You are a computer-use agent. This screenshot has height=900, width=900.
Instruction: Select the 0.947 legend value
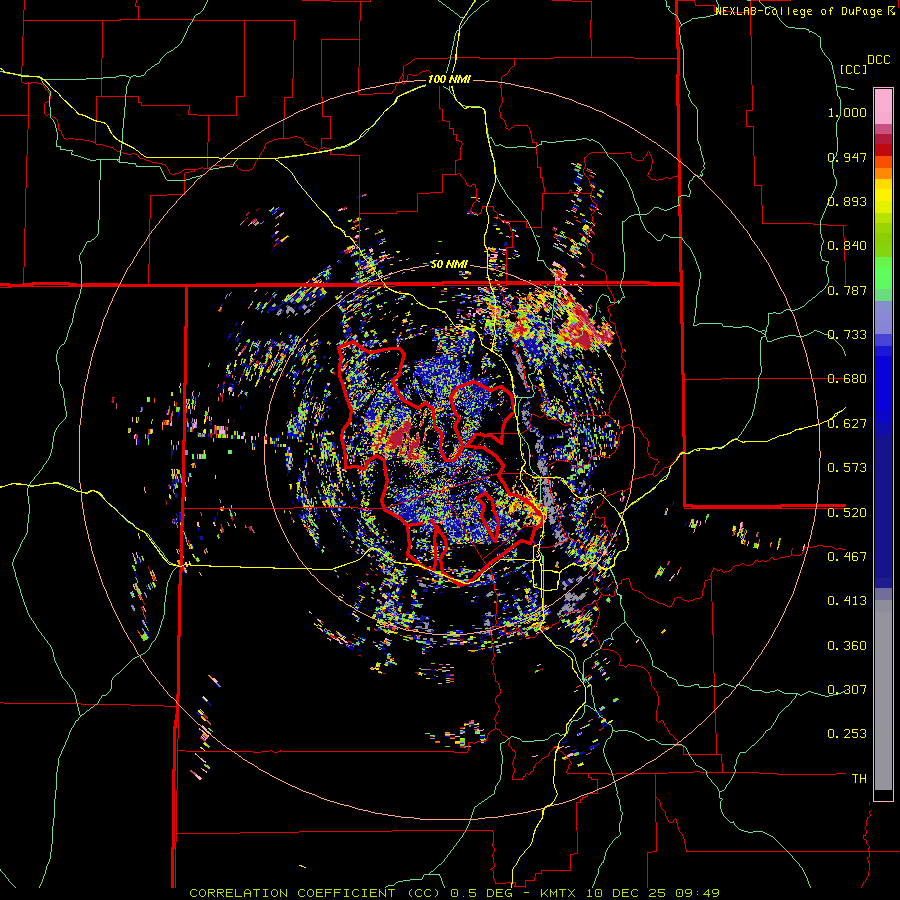coord(847,157)
